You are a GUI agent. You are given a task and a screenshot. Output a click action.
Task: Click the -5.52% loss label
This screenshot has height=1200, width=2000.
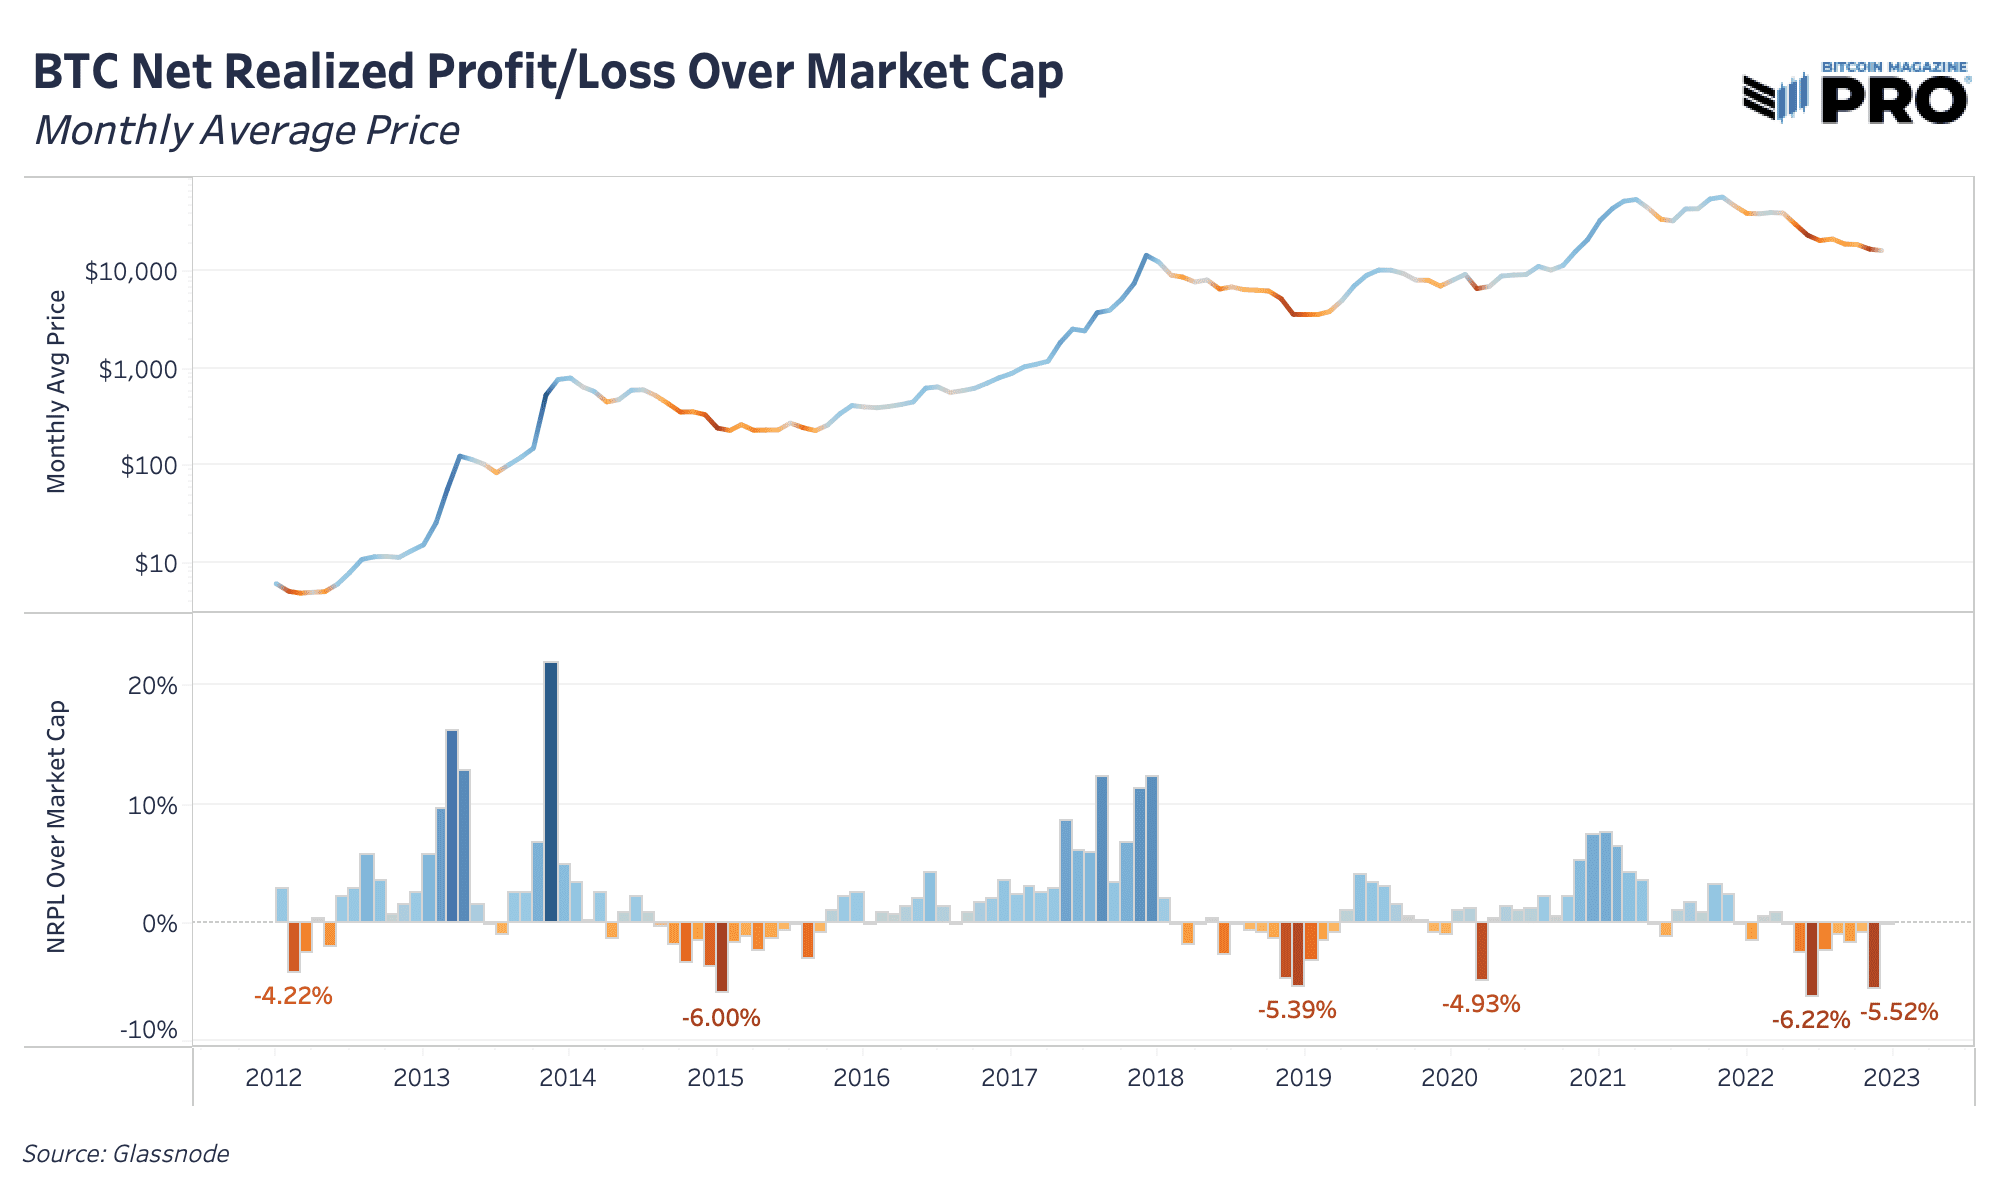pos(1899,1012)
